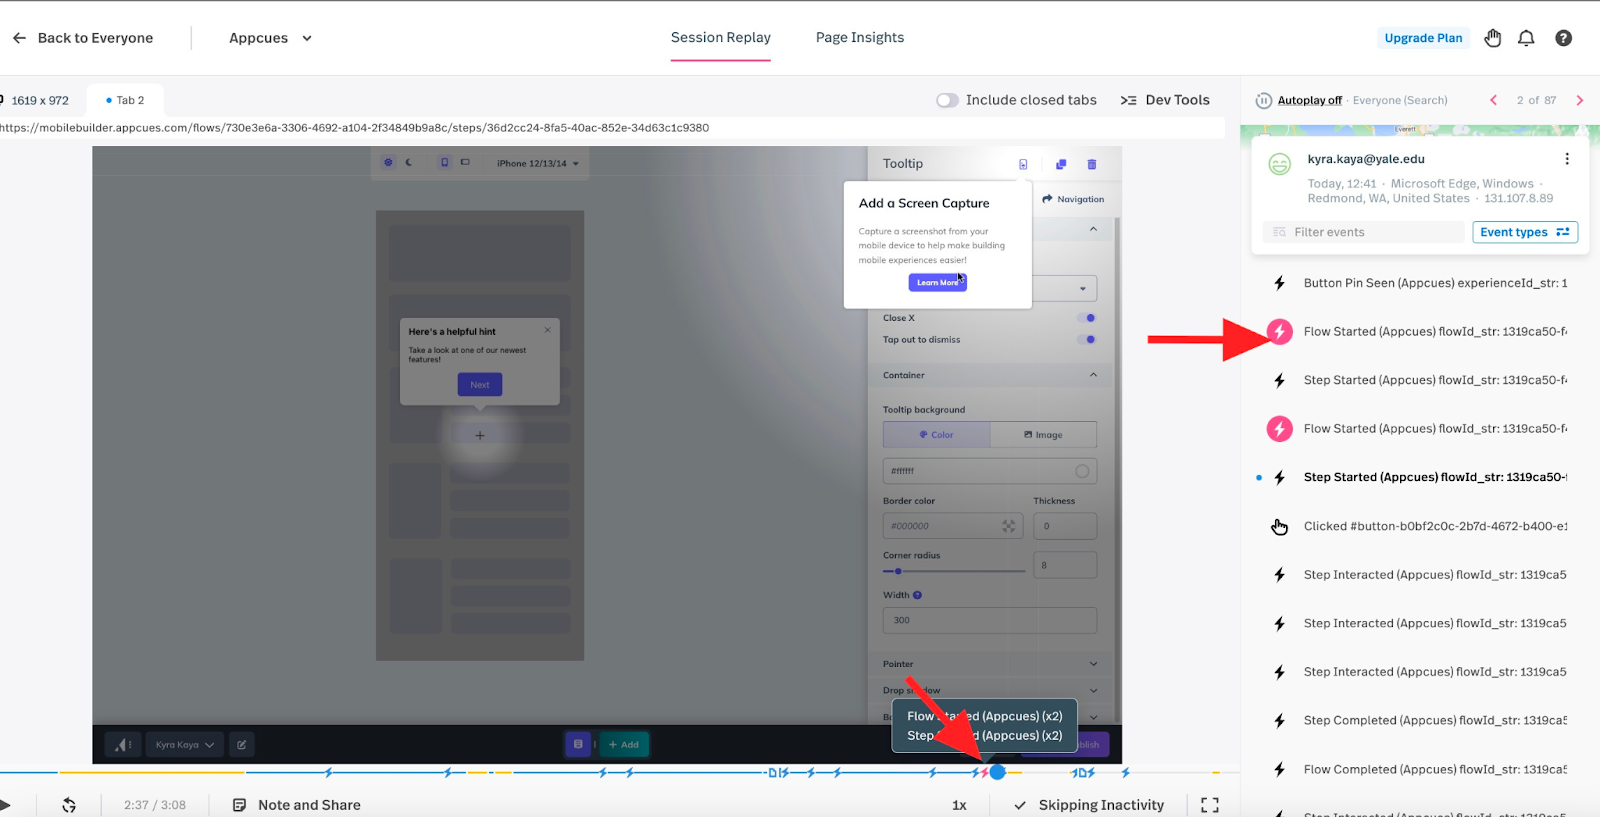Click the Clicked #button event hand icon
The height and width of the screenshot is (817, 1600).
click(x=1279, y=526)
